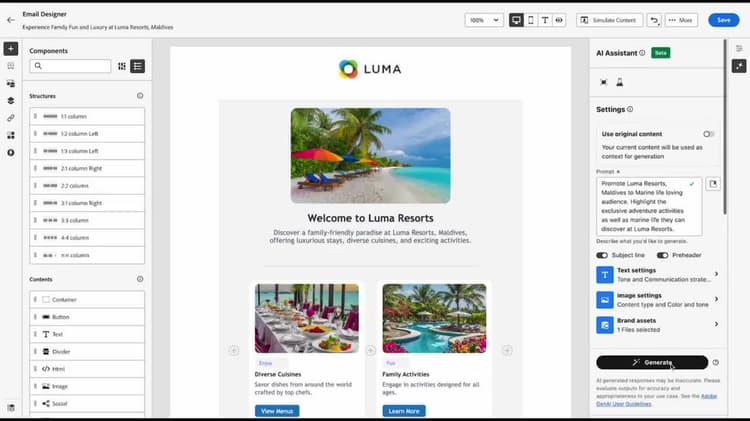The width and height of the screenshot is (750, 421).
Task: Open the live preview eye icon
Action: pyautogui.click(x=559, y=20)
